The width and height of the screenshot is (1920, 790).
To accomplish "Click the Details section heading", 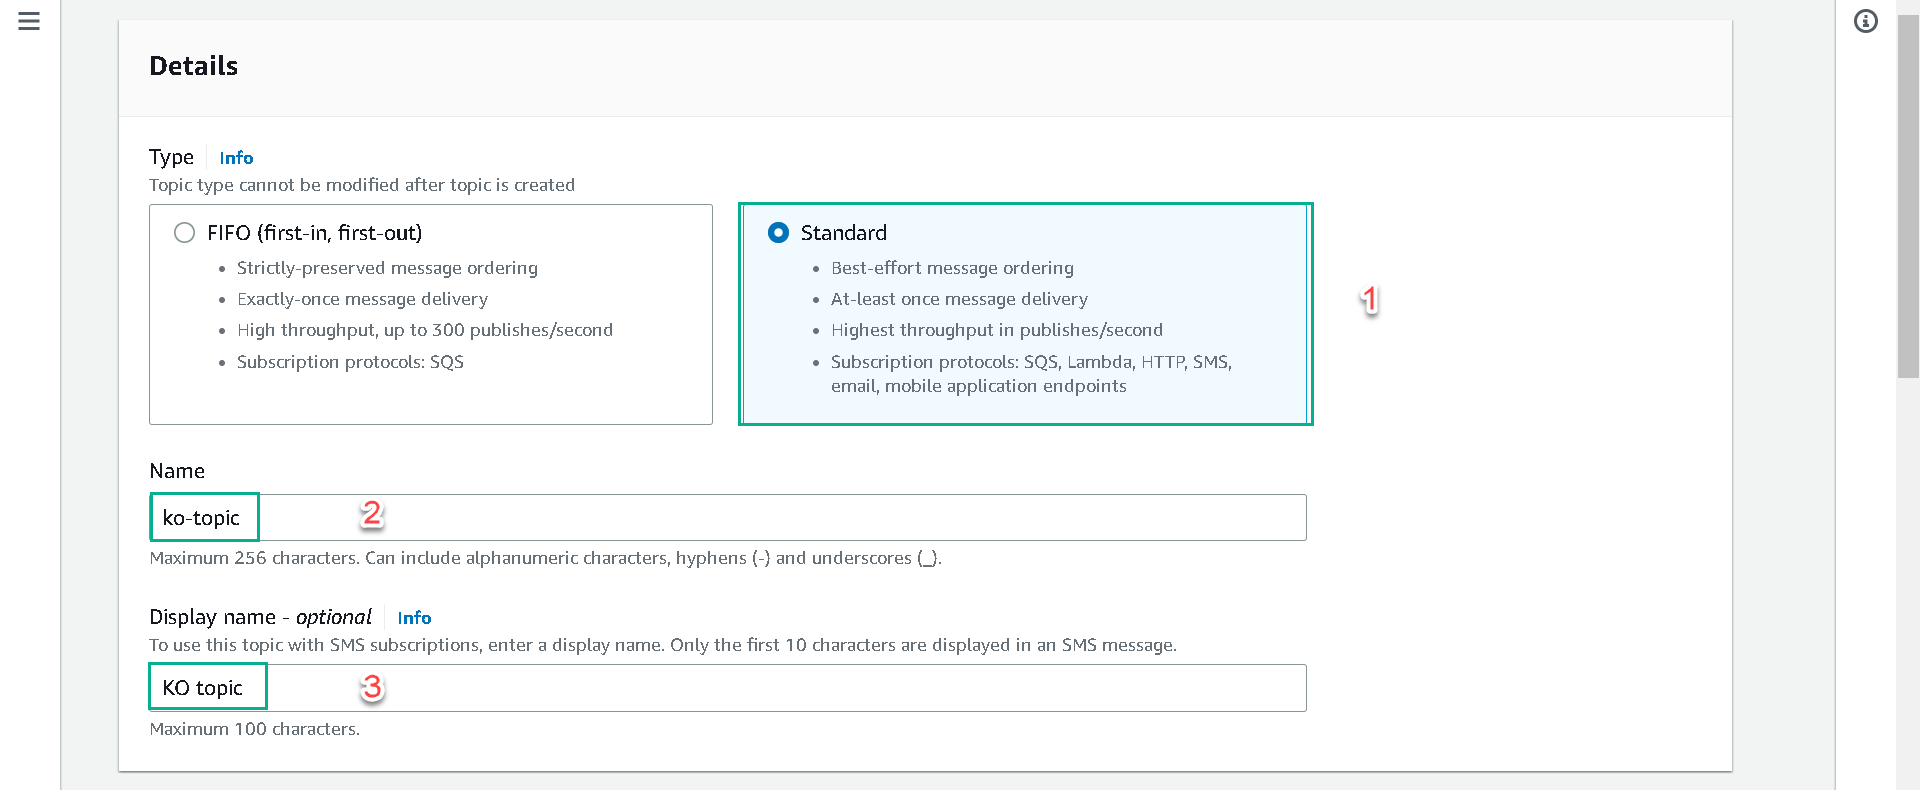I will (194, 66).
